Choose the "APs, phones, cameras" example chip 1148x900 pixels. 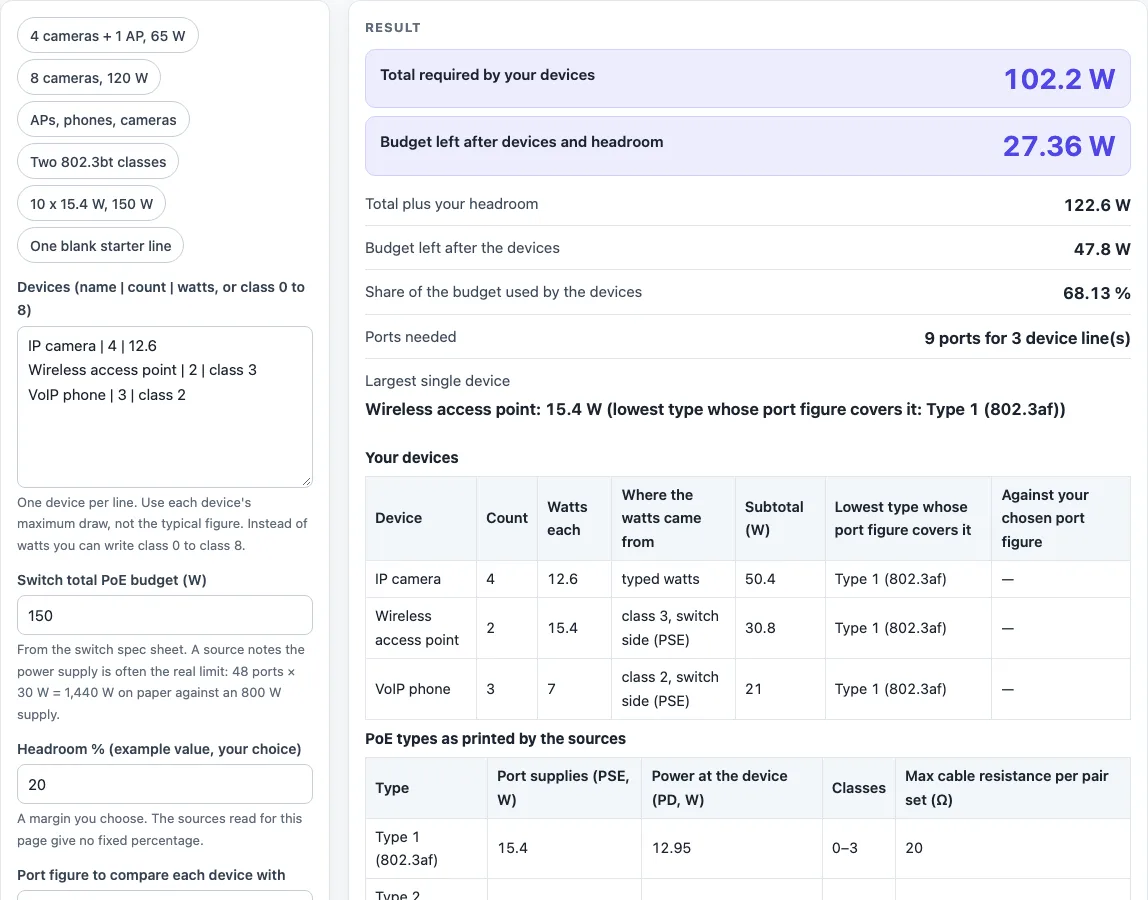103,120
